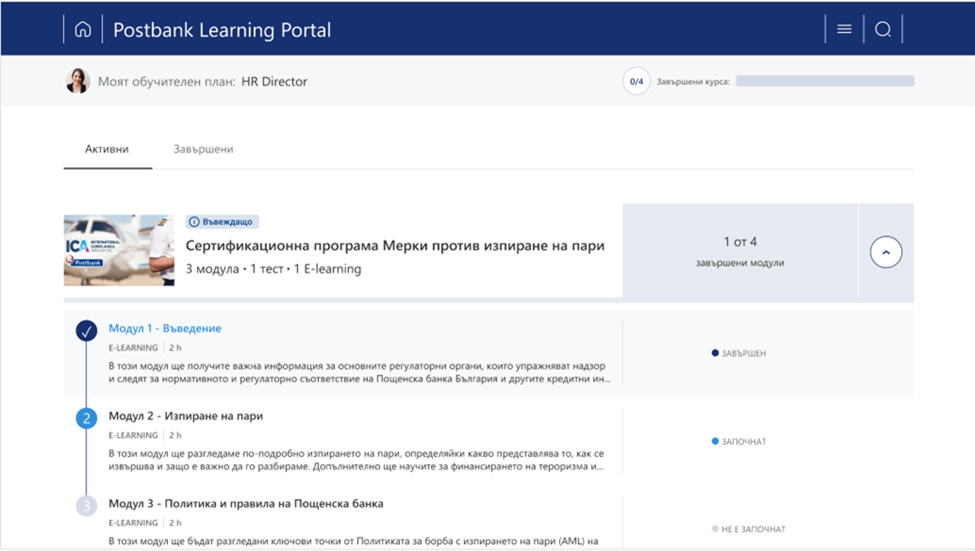Click the step 2 circle icon

(x=86, y=419)
